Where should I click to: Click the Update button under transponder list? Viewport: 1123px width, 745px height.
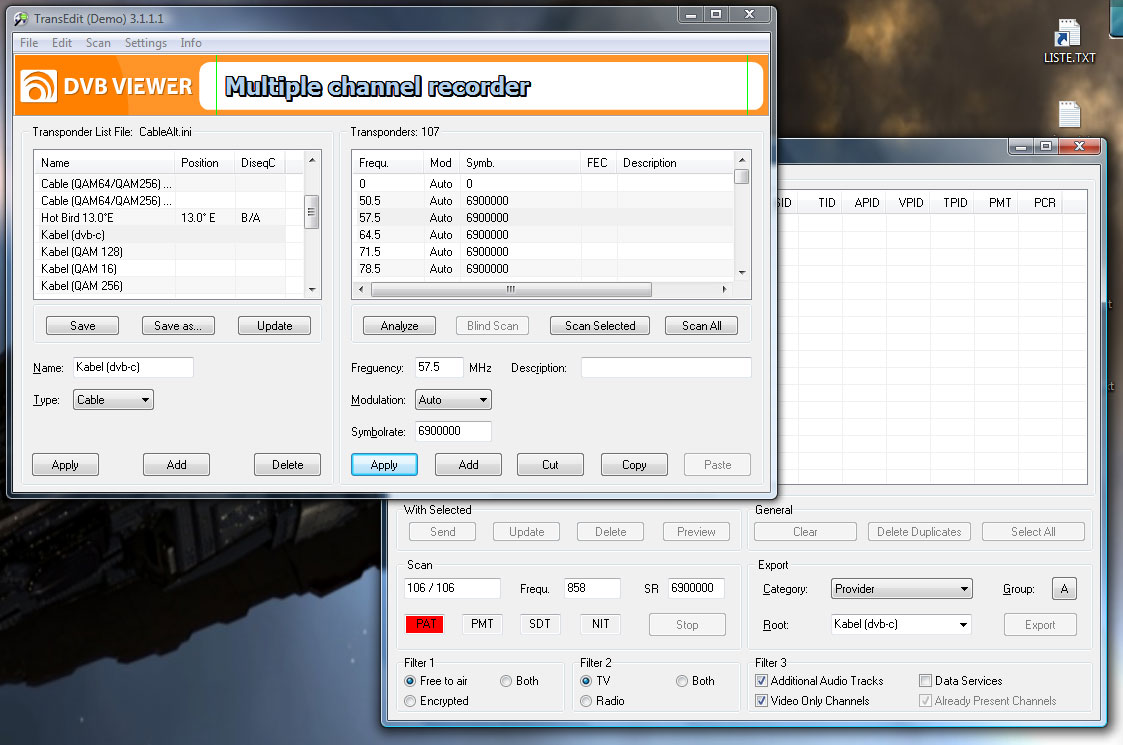tap(274, 326)
